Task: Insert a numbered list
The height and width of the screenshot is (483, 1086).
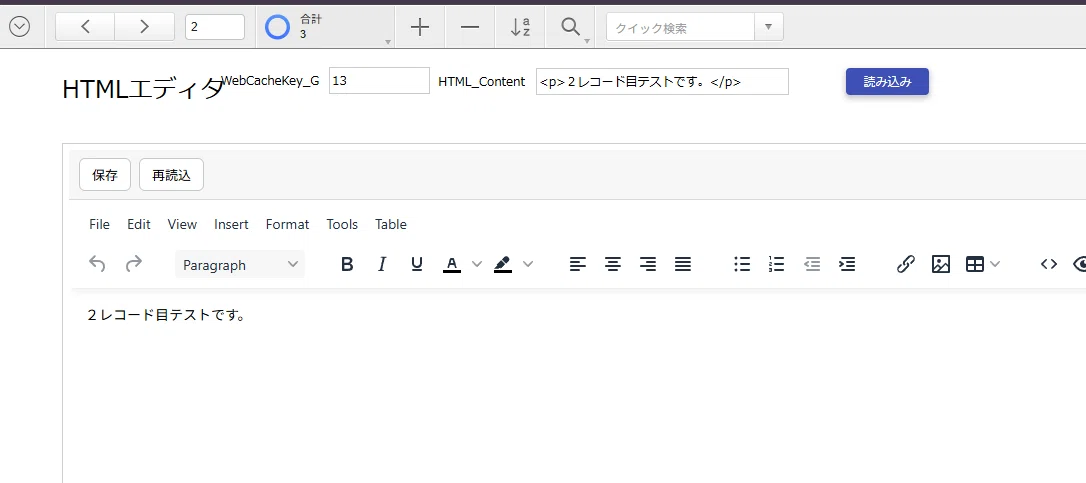Action: (x=777, y=264)
